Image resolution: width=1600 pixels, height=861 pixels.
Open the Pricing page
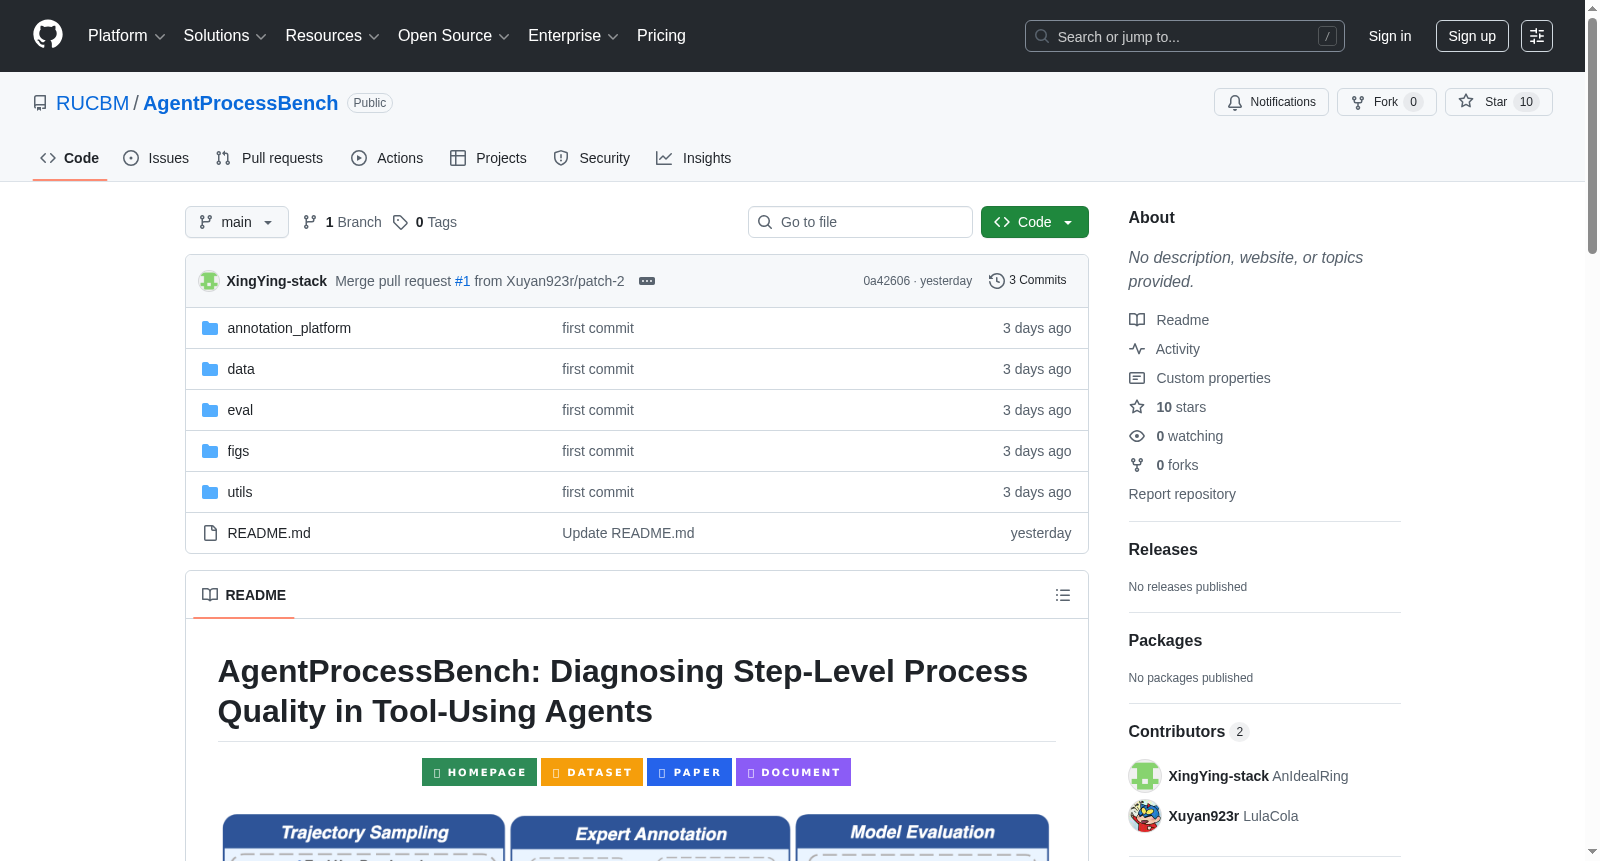coord(661,36)
